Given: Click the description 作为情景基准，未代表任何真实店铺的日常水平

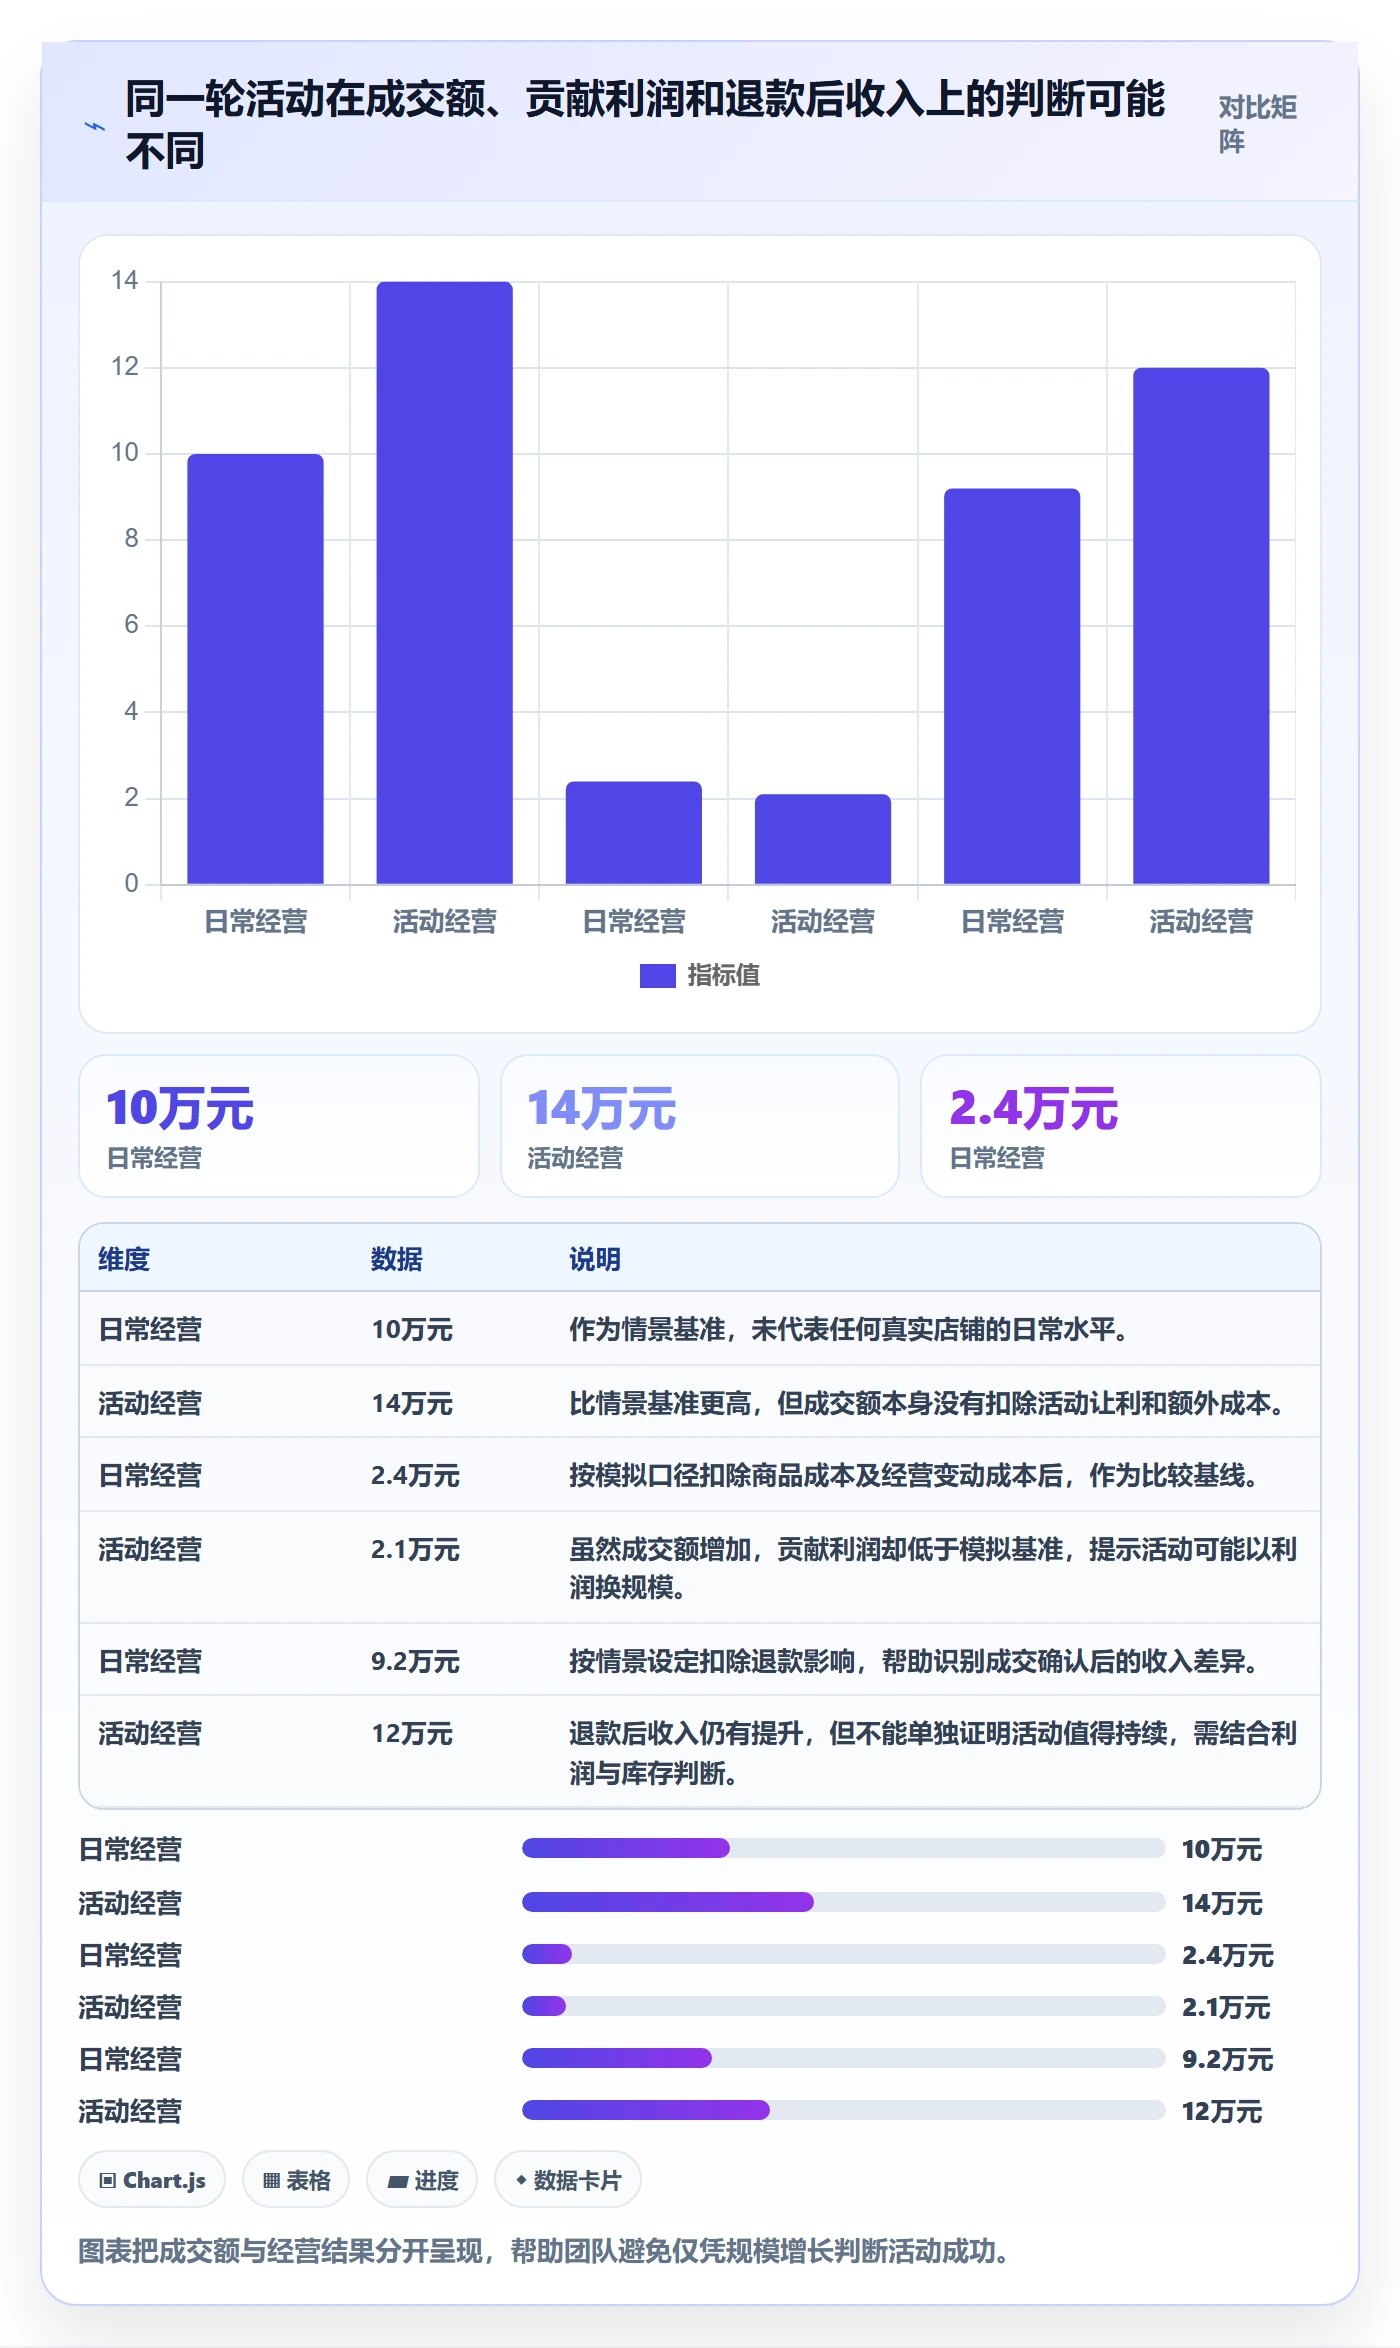Looking at the screenshot, I should (849, 1329).
